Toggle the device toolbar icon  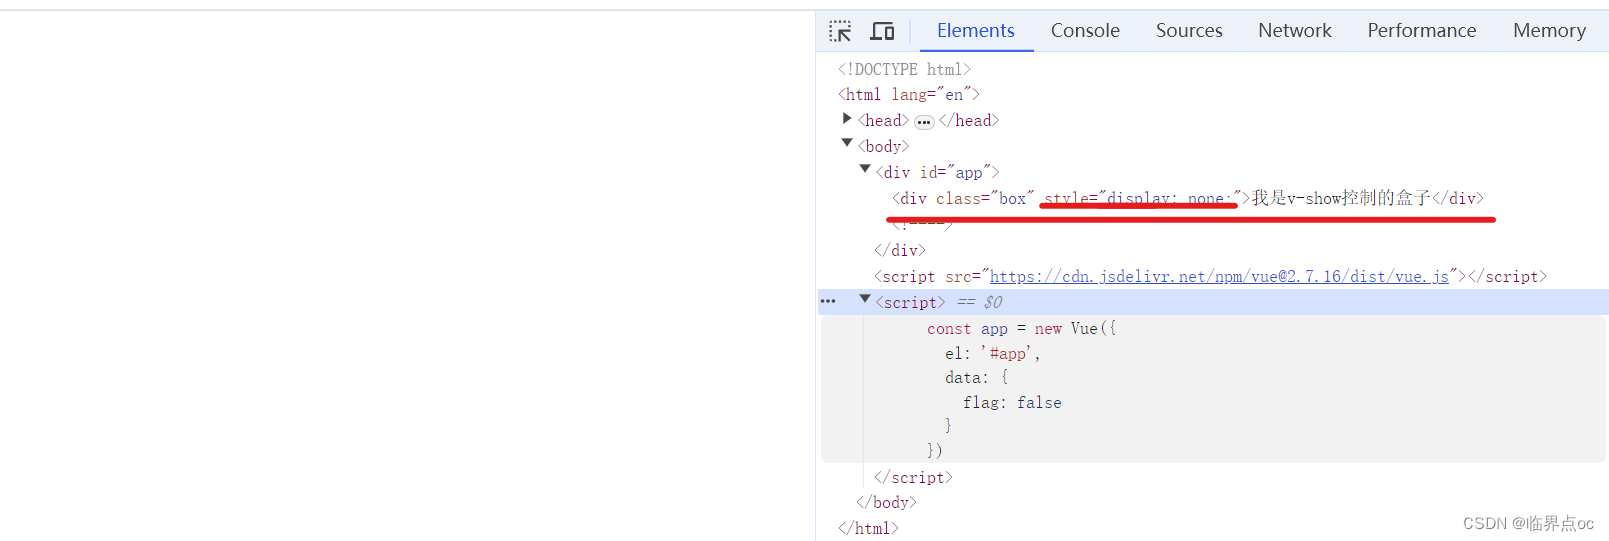pos(882,31)
